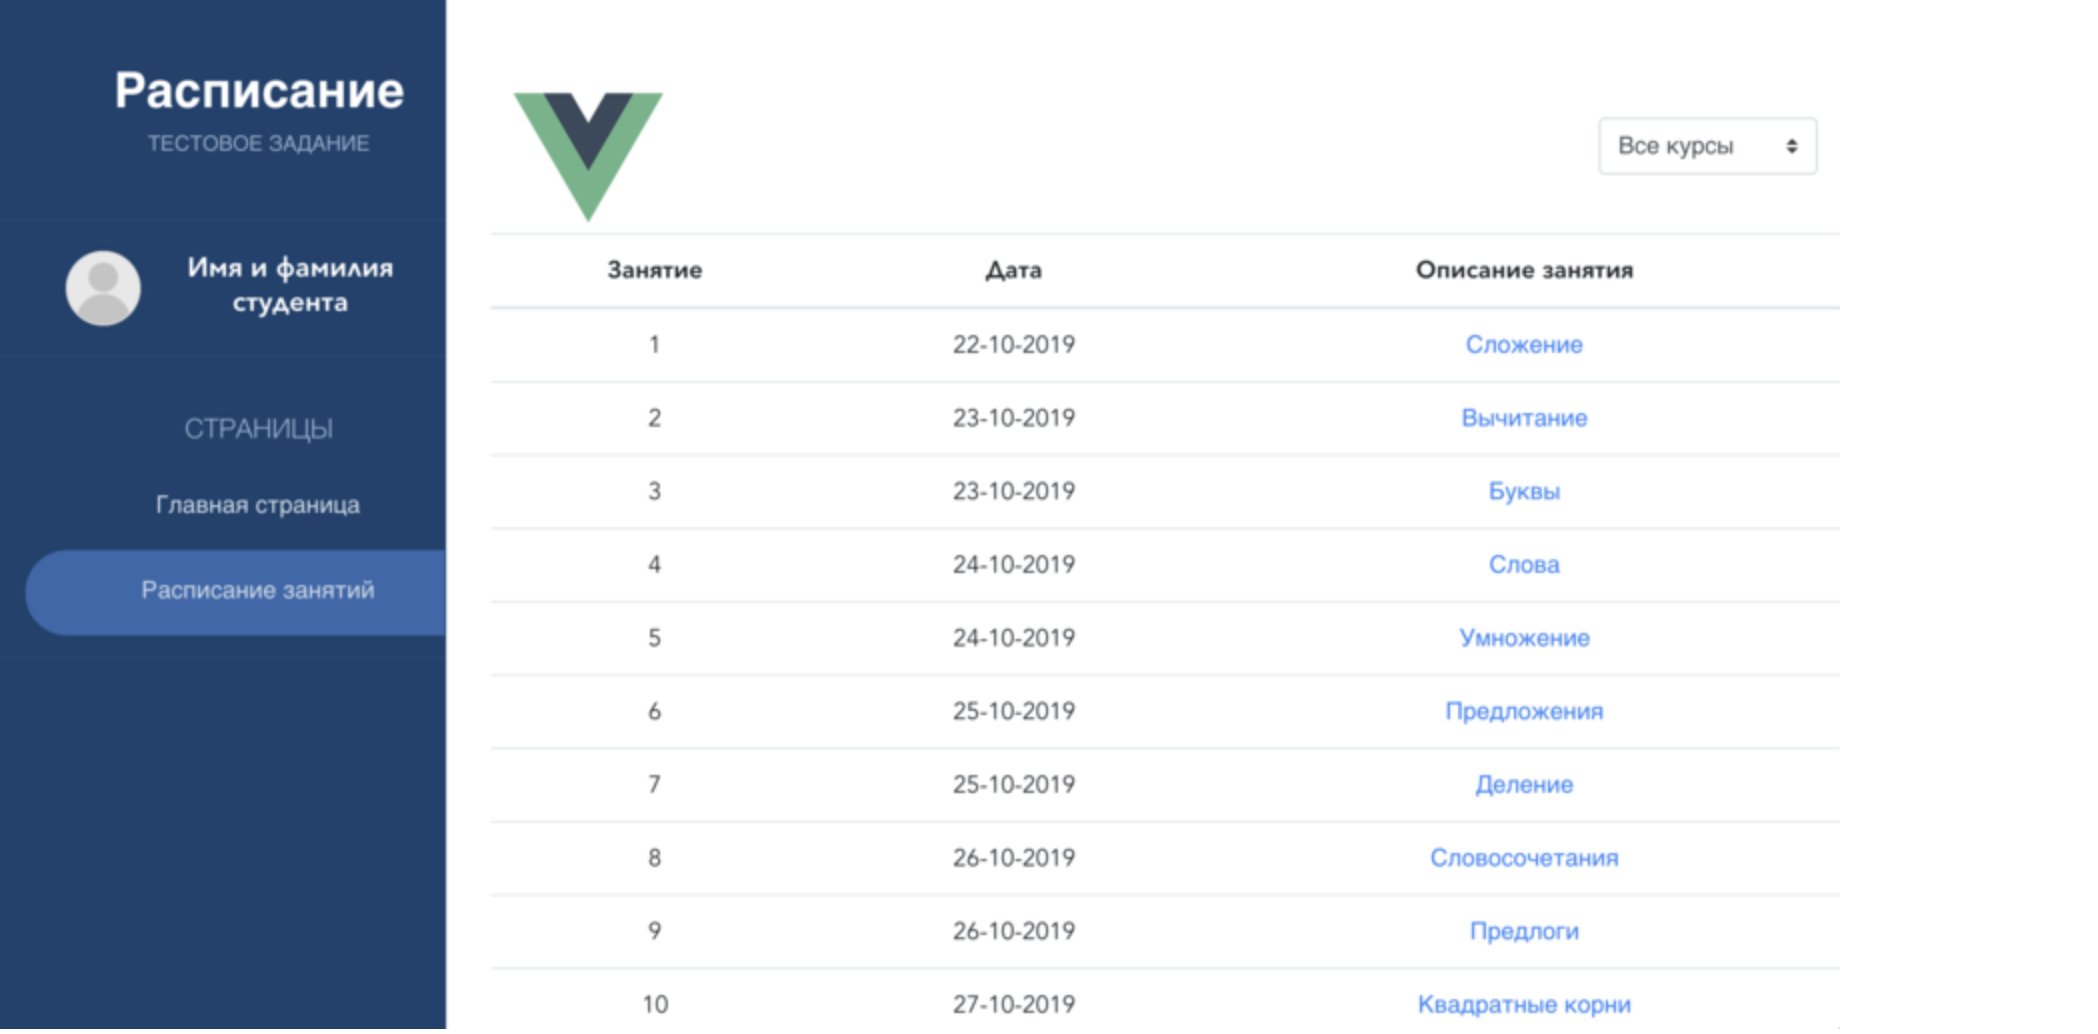Click the Предлоги lesson link
Viewport: 2098px width, 1034px height.
pyautogui.click(x=1524, y=931)
